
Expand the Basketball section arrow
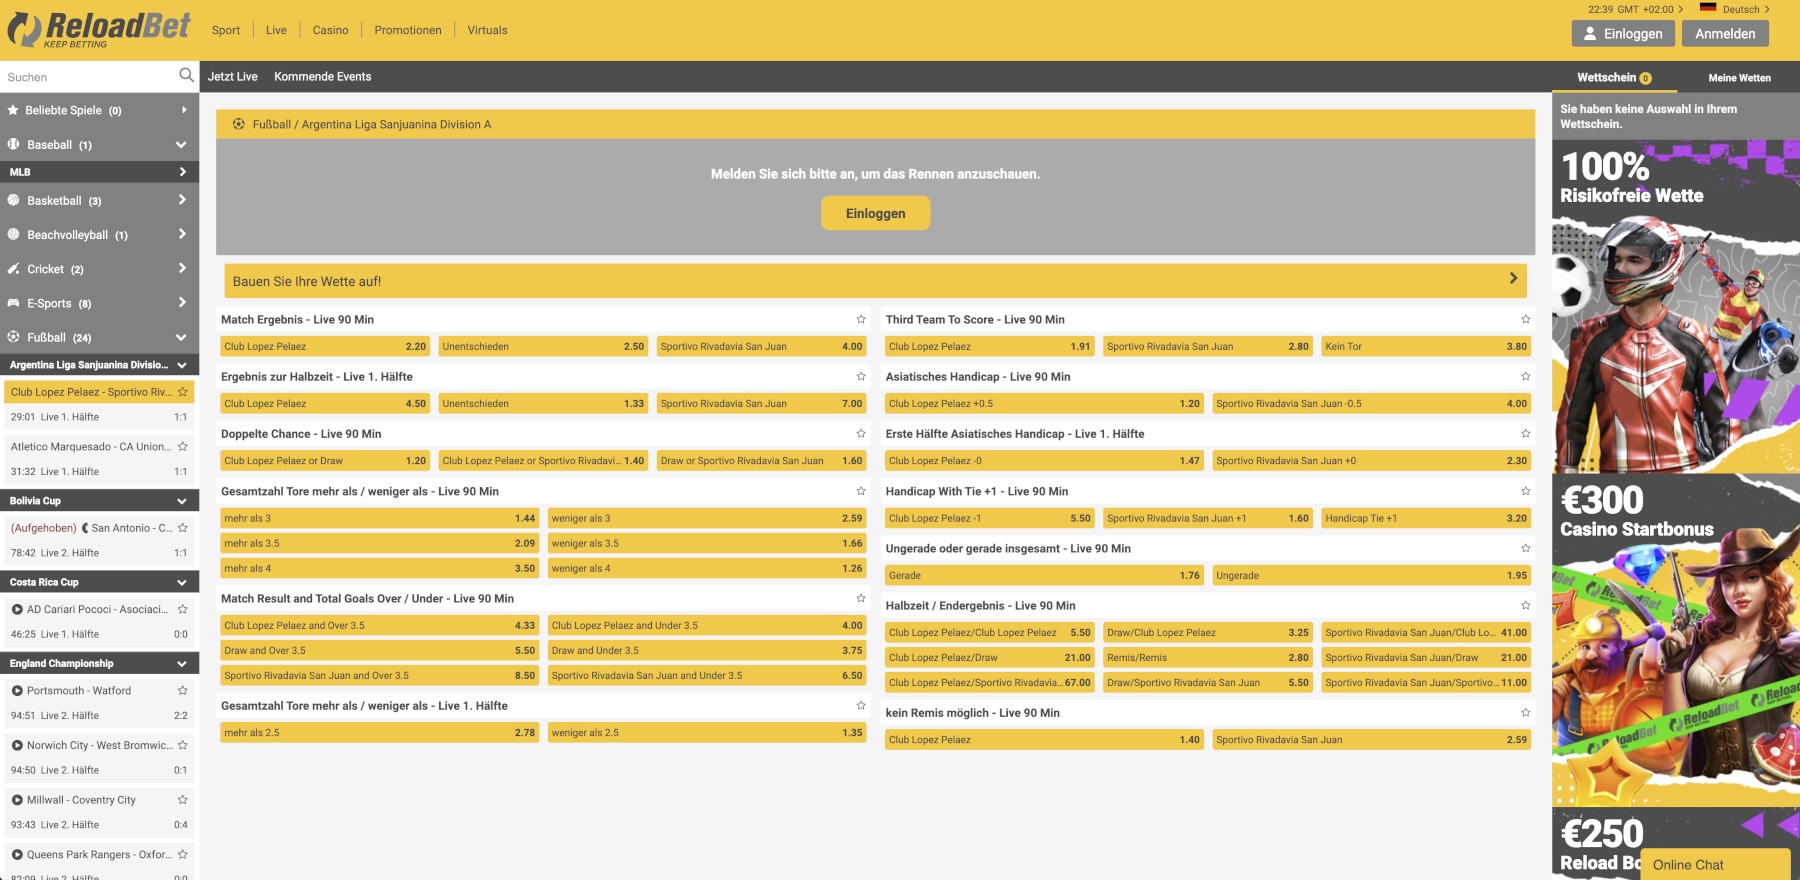[x=182, y=200]
